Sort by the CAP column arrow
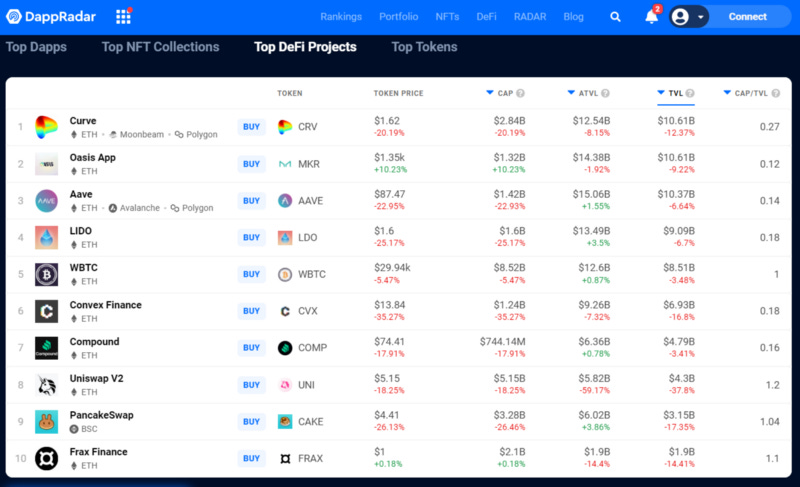Viewport: 800px width, 487px height. click(x=490, y=93)
